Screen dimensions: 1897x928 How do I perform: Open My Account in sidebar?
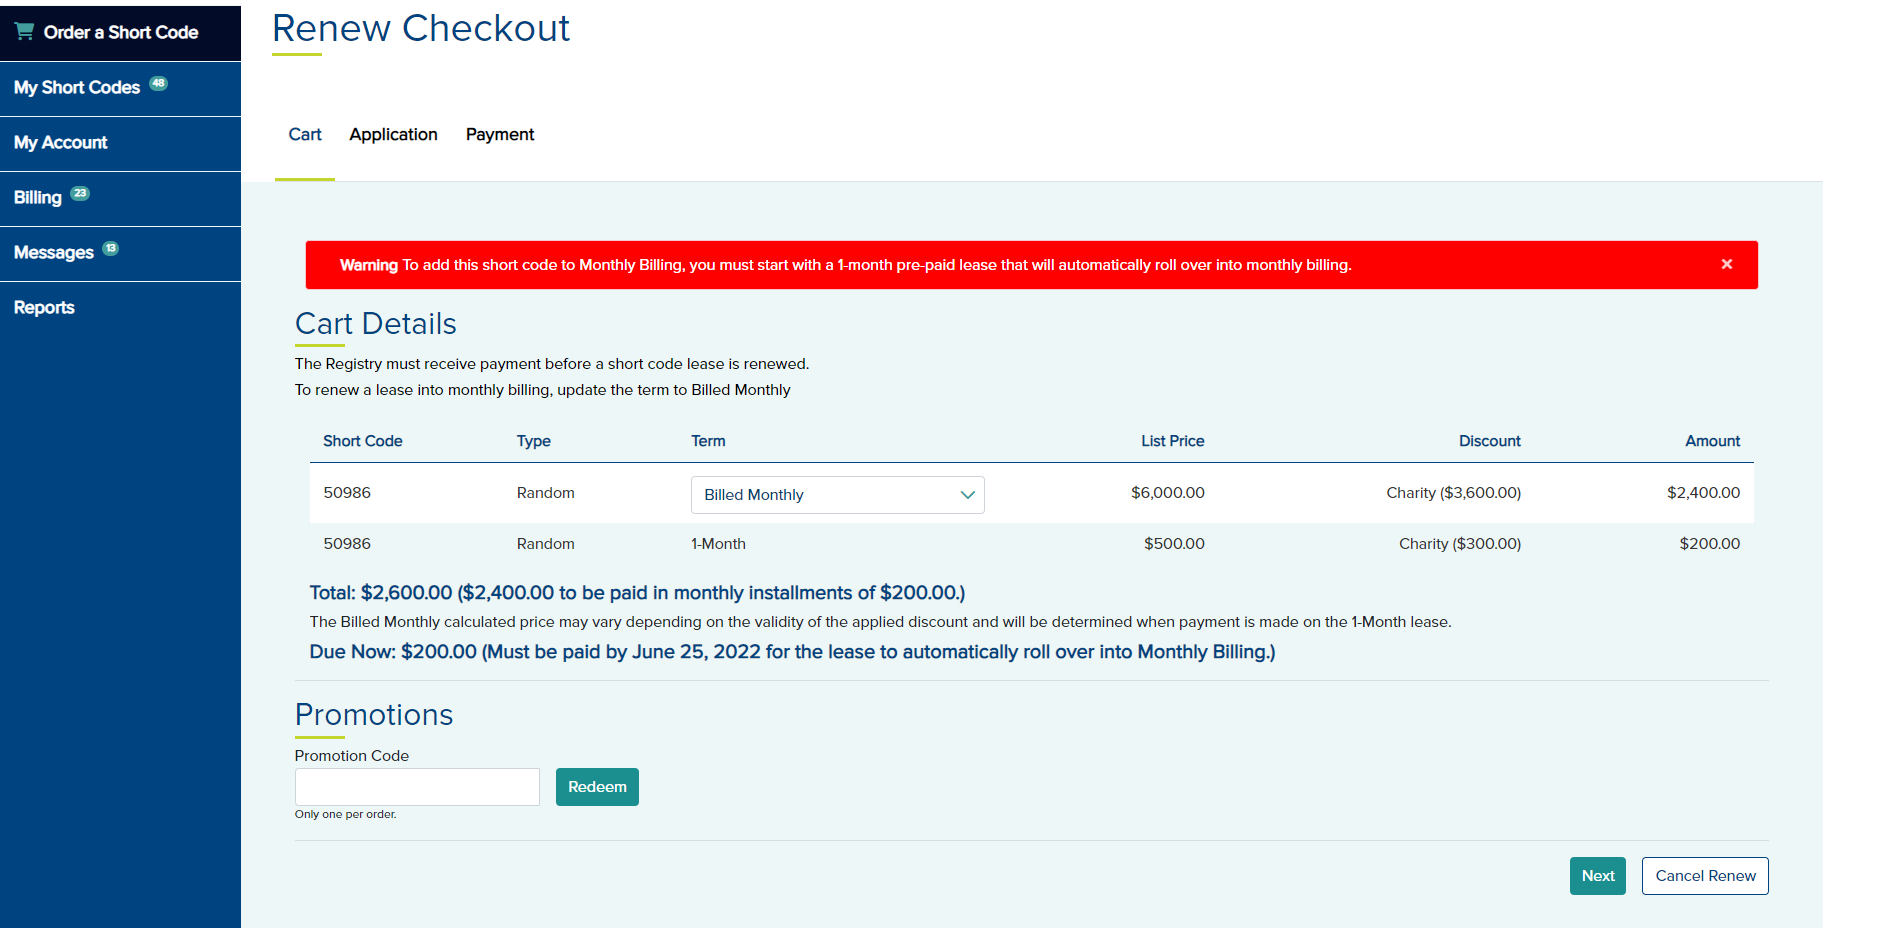(x=61, y=143)
